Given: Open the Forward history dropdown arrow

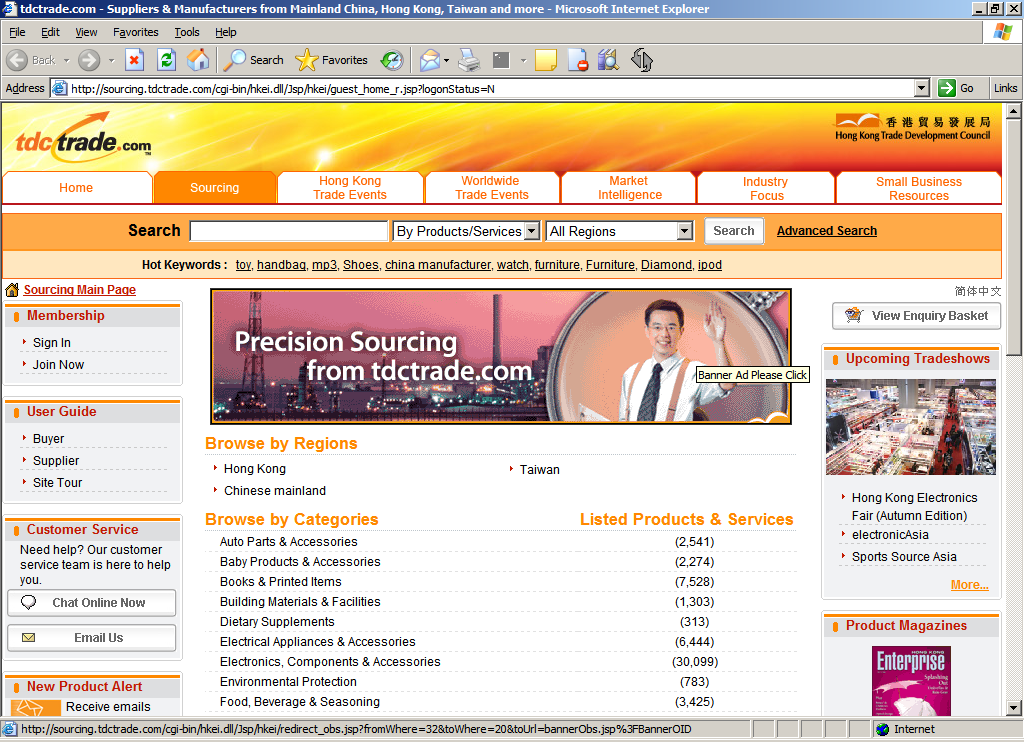Looking at the screenshot, I should coord(111,61).
